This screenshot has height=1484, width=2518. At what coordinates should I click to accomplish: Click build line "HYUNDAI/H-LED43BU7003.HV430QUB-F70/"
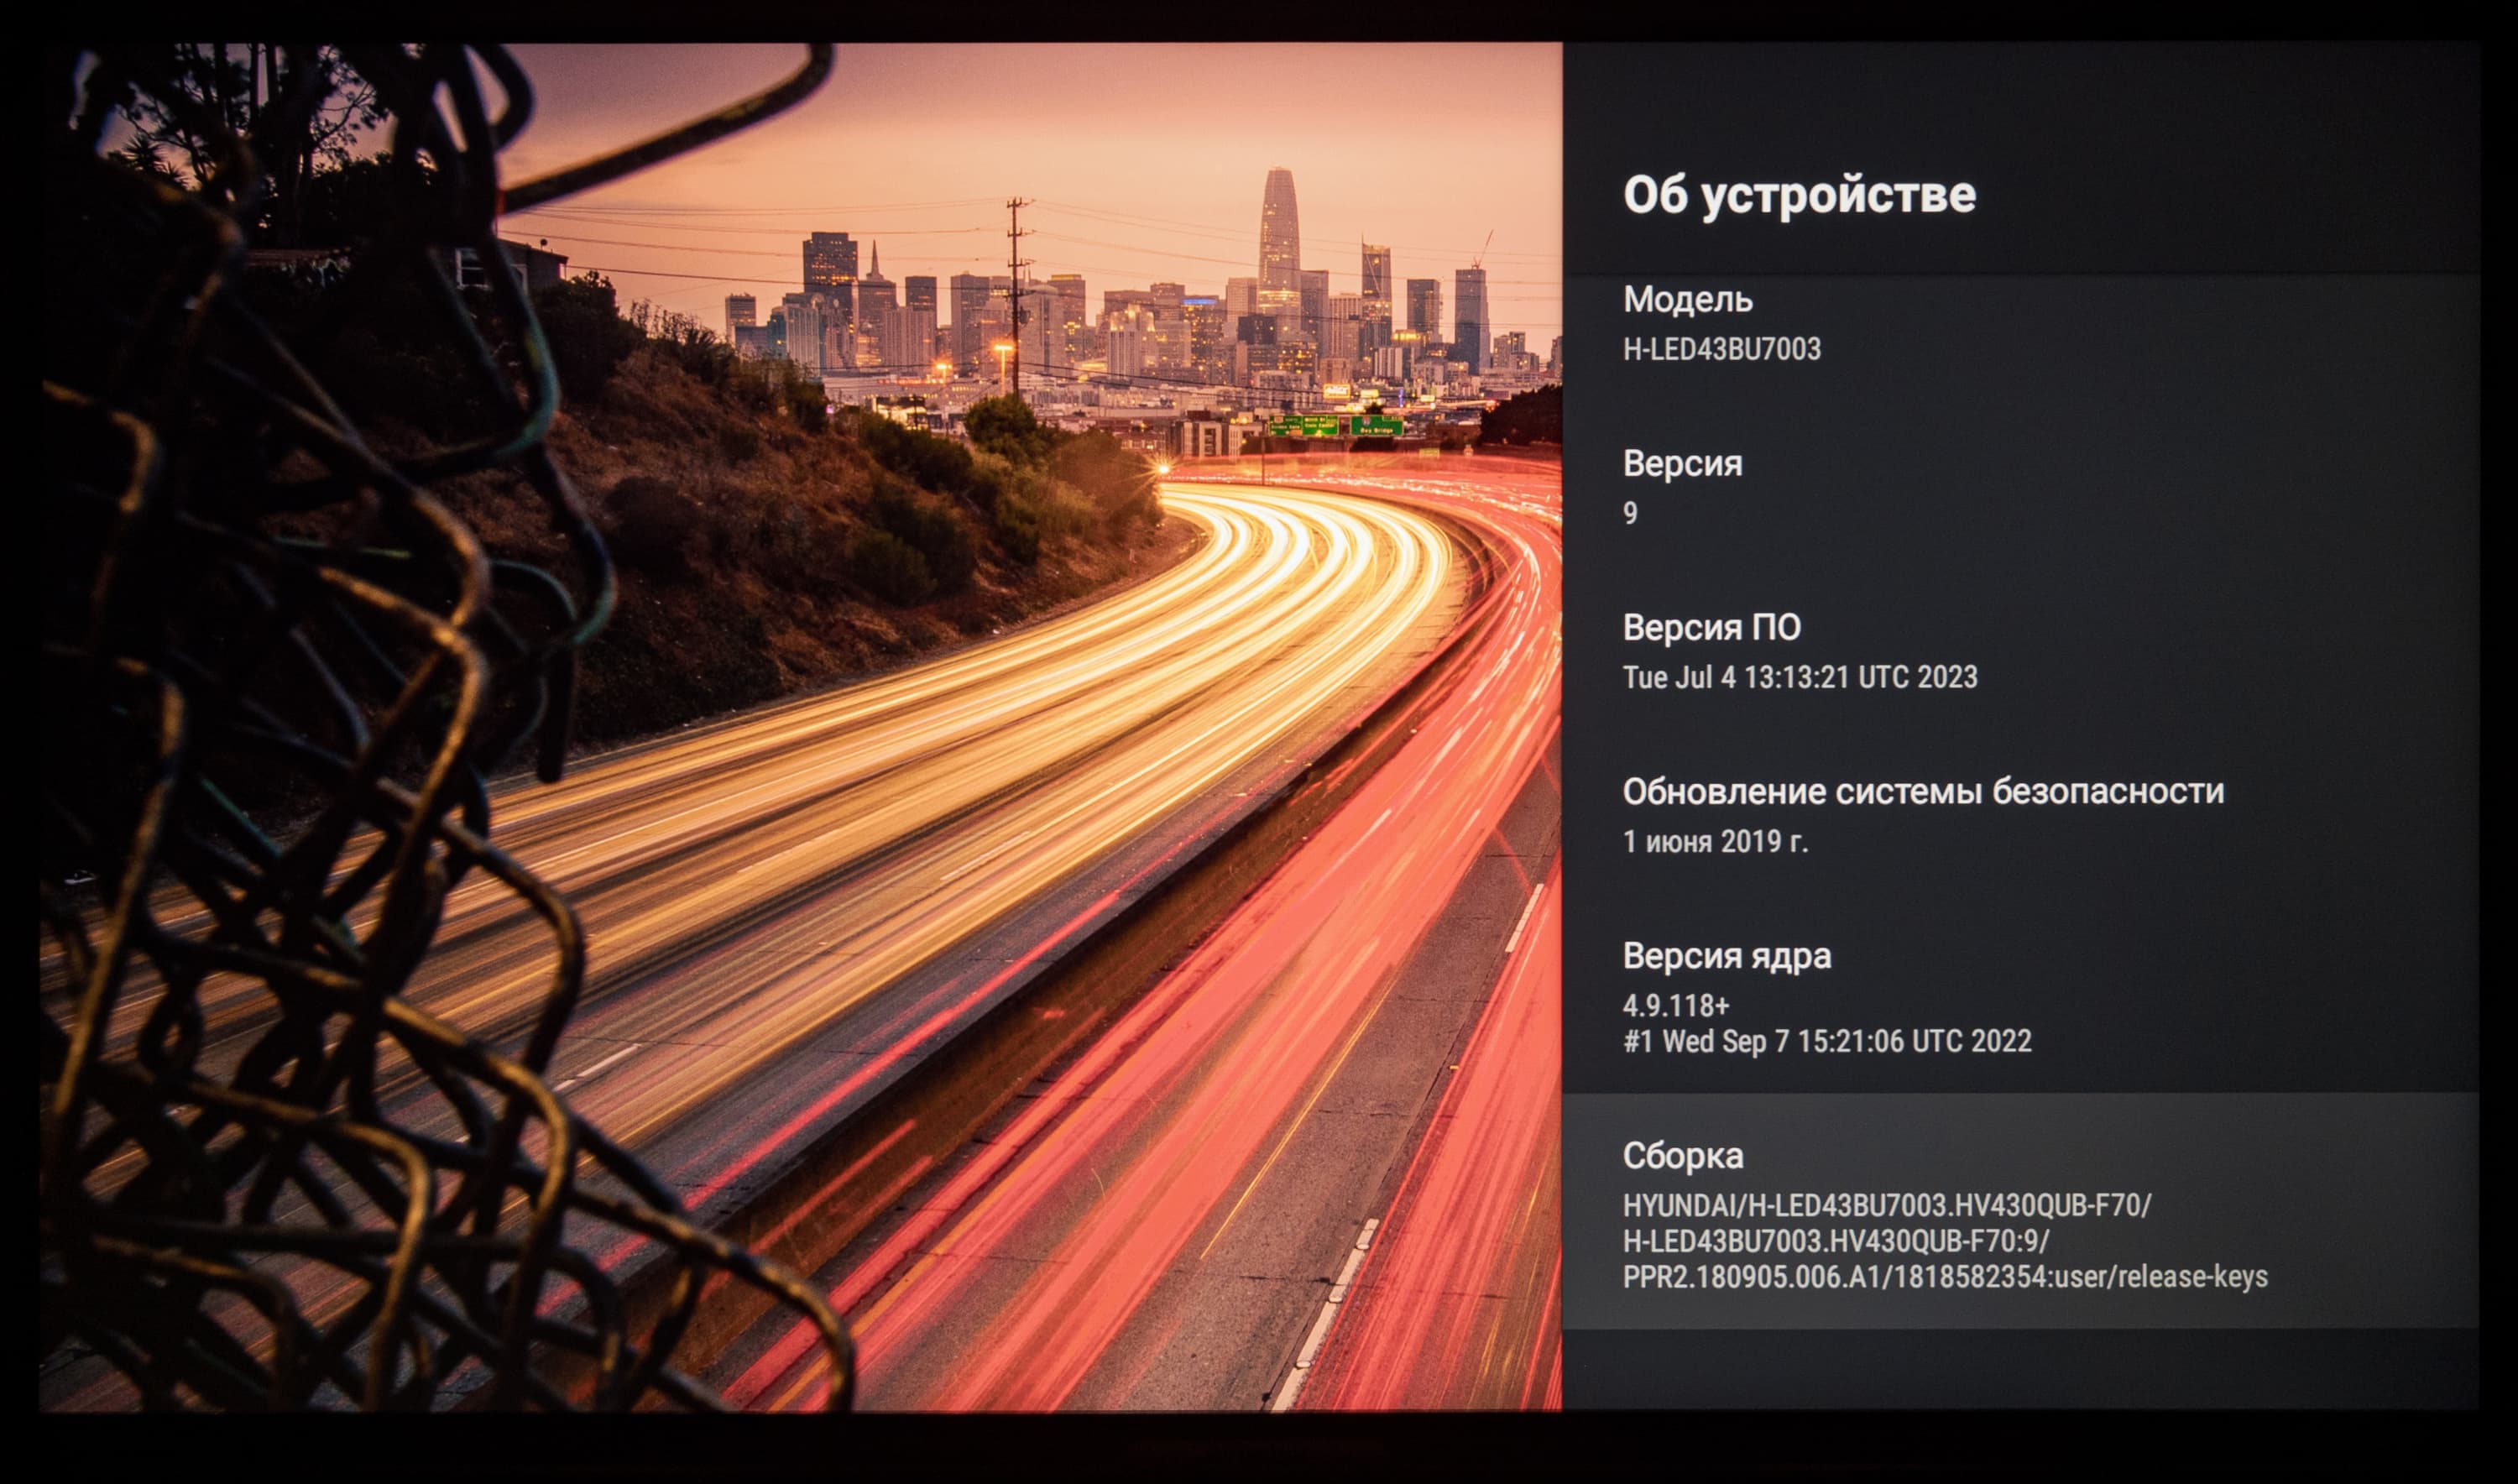point(1886,1205)
